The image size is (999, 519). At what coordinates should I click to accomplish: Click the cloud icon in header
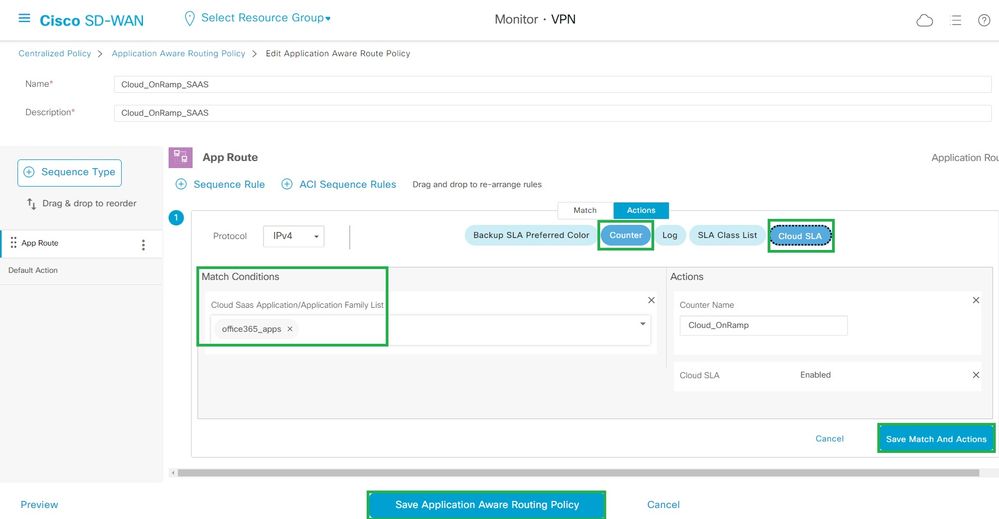[x=924, y=20]
